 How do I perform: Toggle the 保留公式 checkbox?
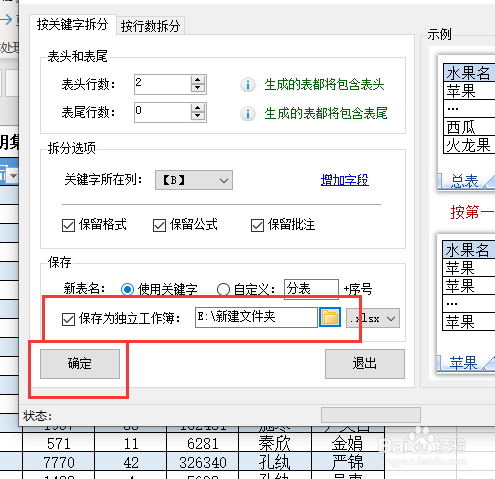[159, 225]
